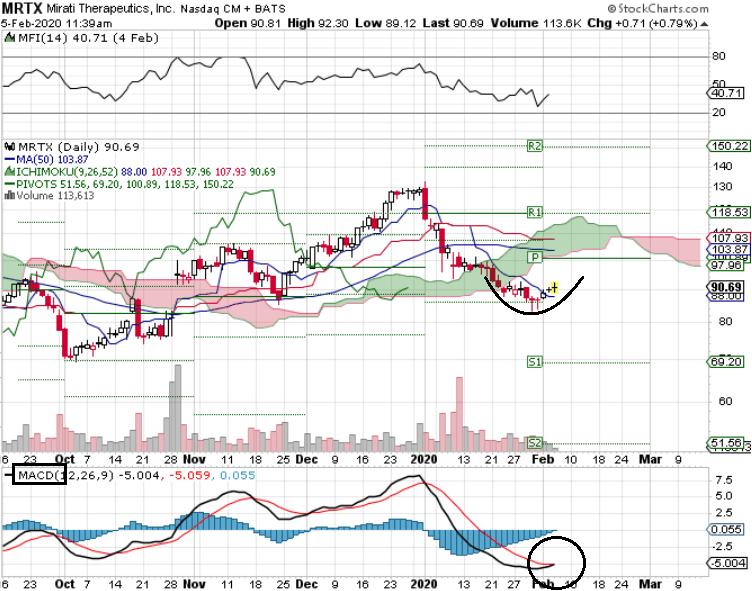Click the Volume legend bar icon
This screenshot has width=752, height=591.
coord(10,195)
